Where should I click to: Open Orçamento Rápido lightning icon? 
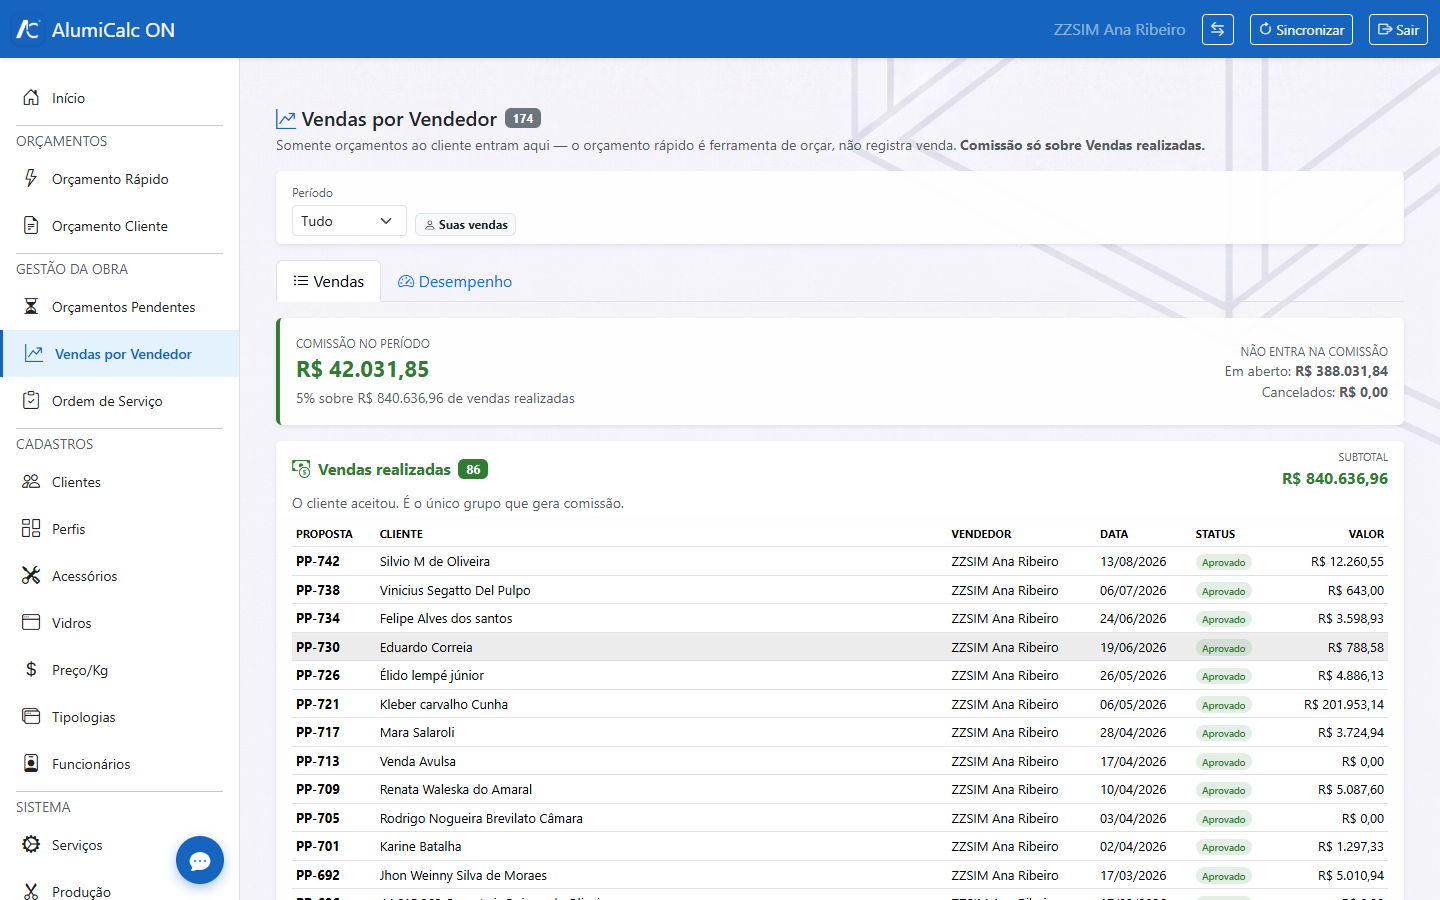[31, 178]
